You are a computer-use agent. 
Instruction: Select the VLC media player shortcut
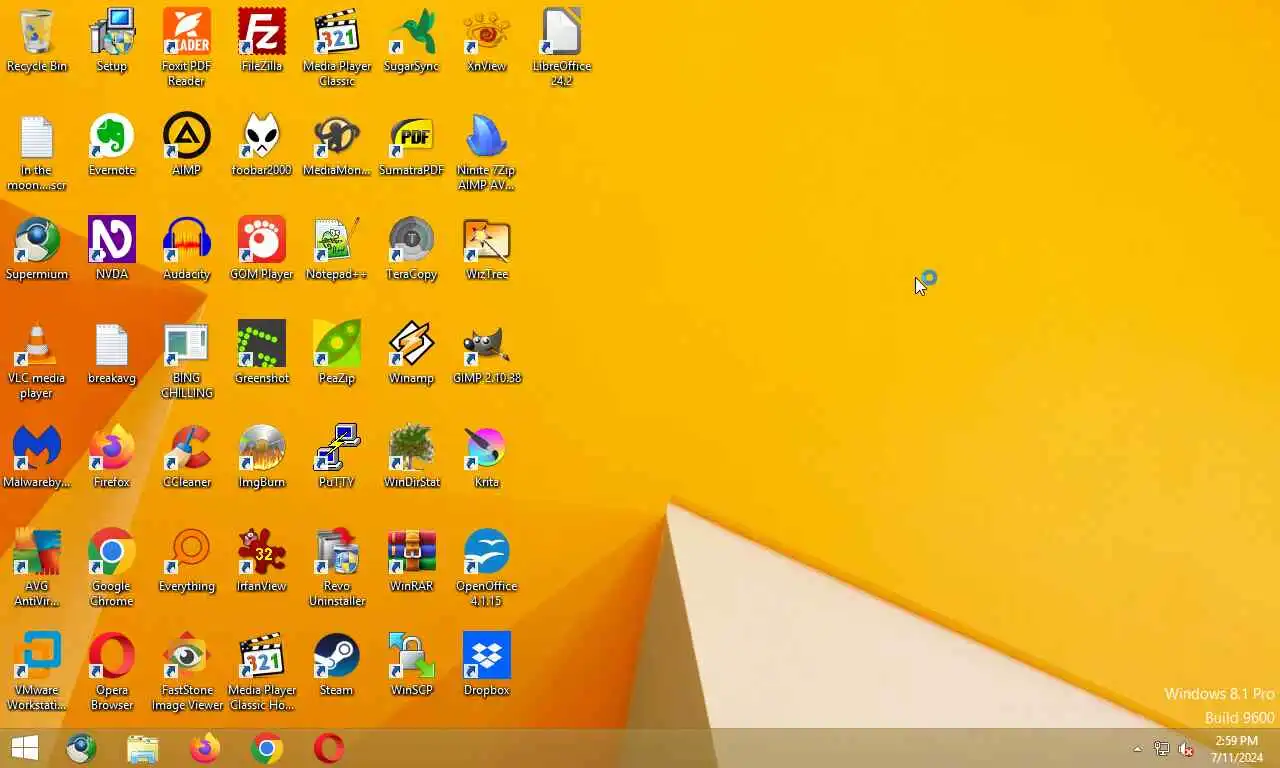37,360
